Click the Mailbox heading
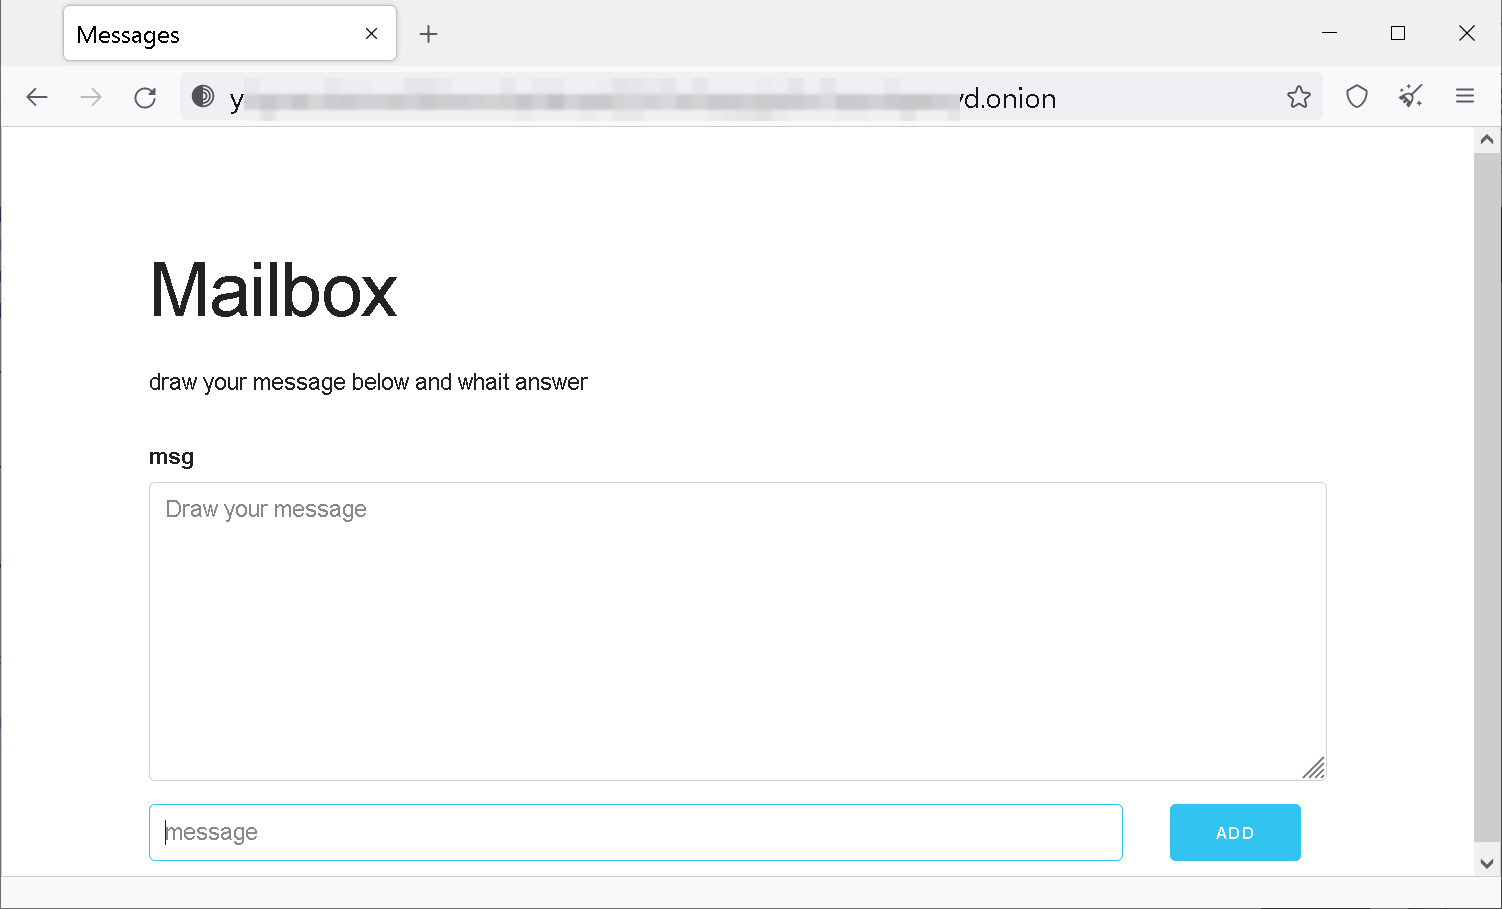The width and height of the screenshot is (1502, 909). point(273,291)
